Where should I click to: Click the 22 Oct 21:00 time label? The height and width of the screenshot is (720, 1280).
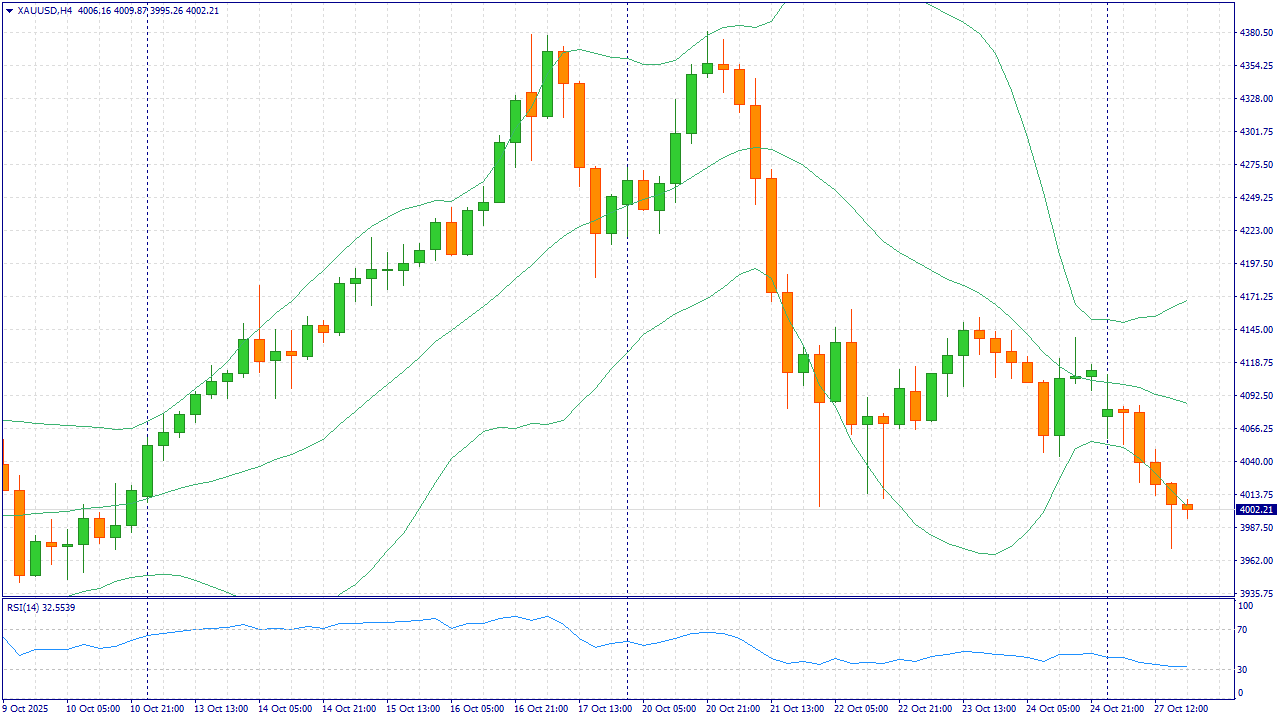924,709
